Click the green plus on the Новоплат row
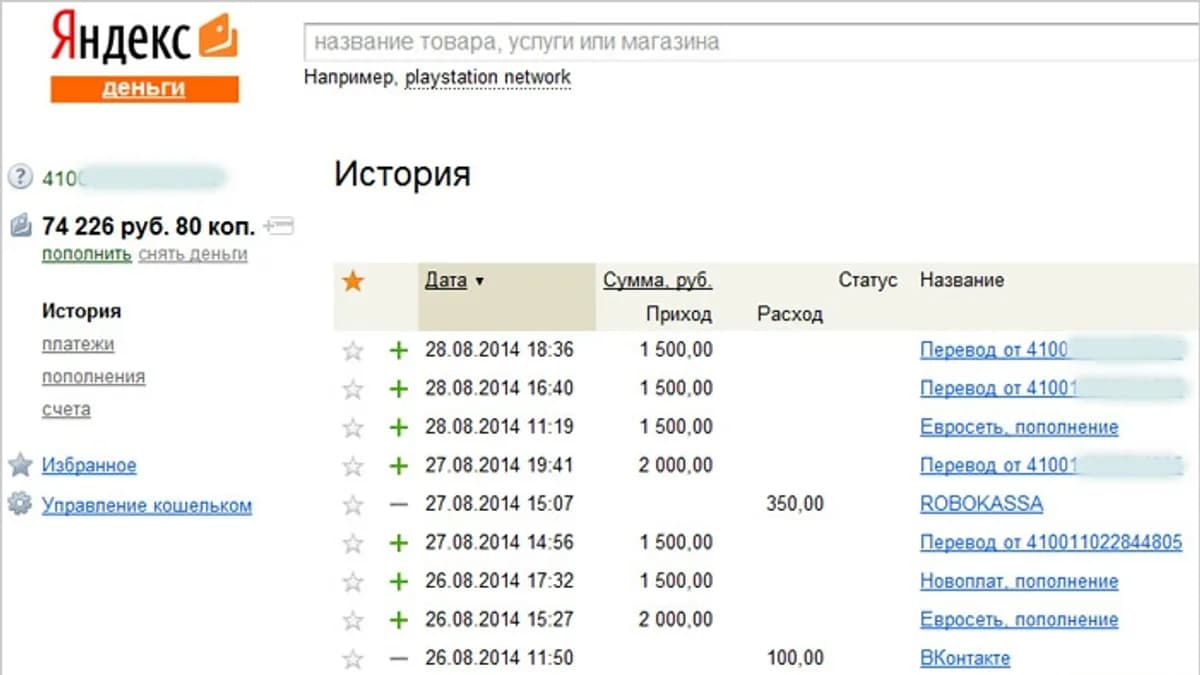 click(x=399, y=582)
